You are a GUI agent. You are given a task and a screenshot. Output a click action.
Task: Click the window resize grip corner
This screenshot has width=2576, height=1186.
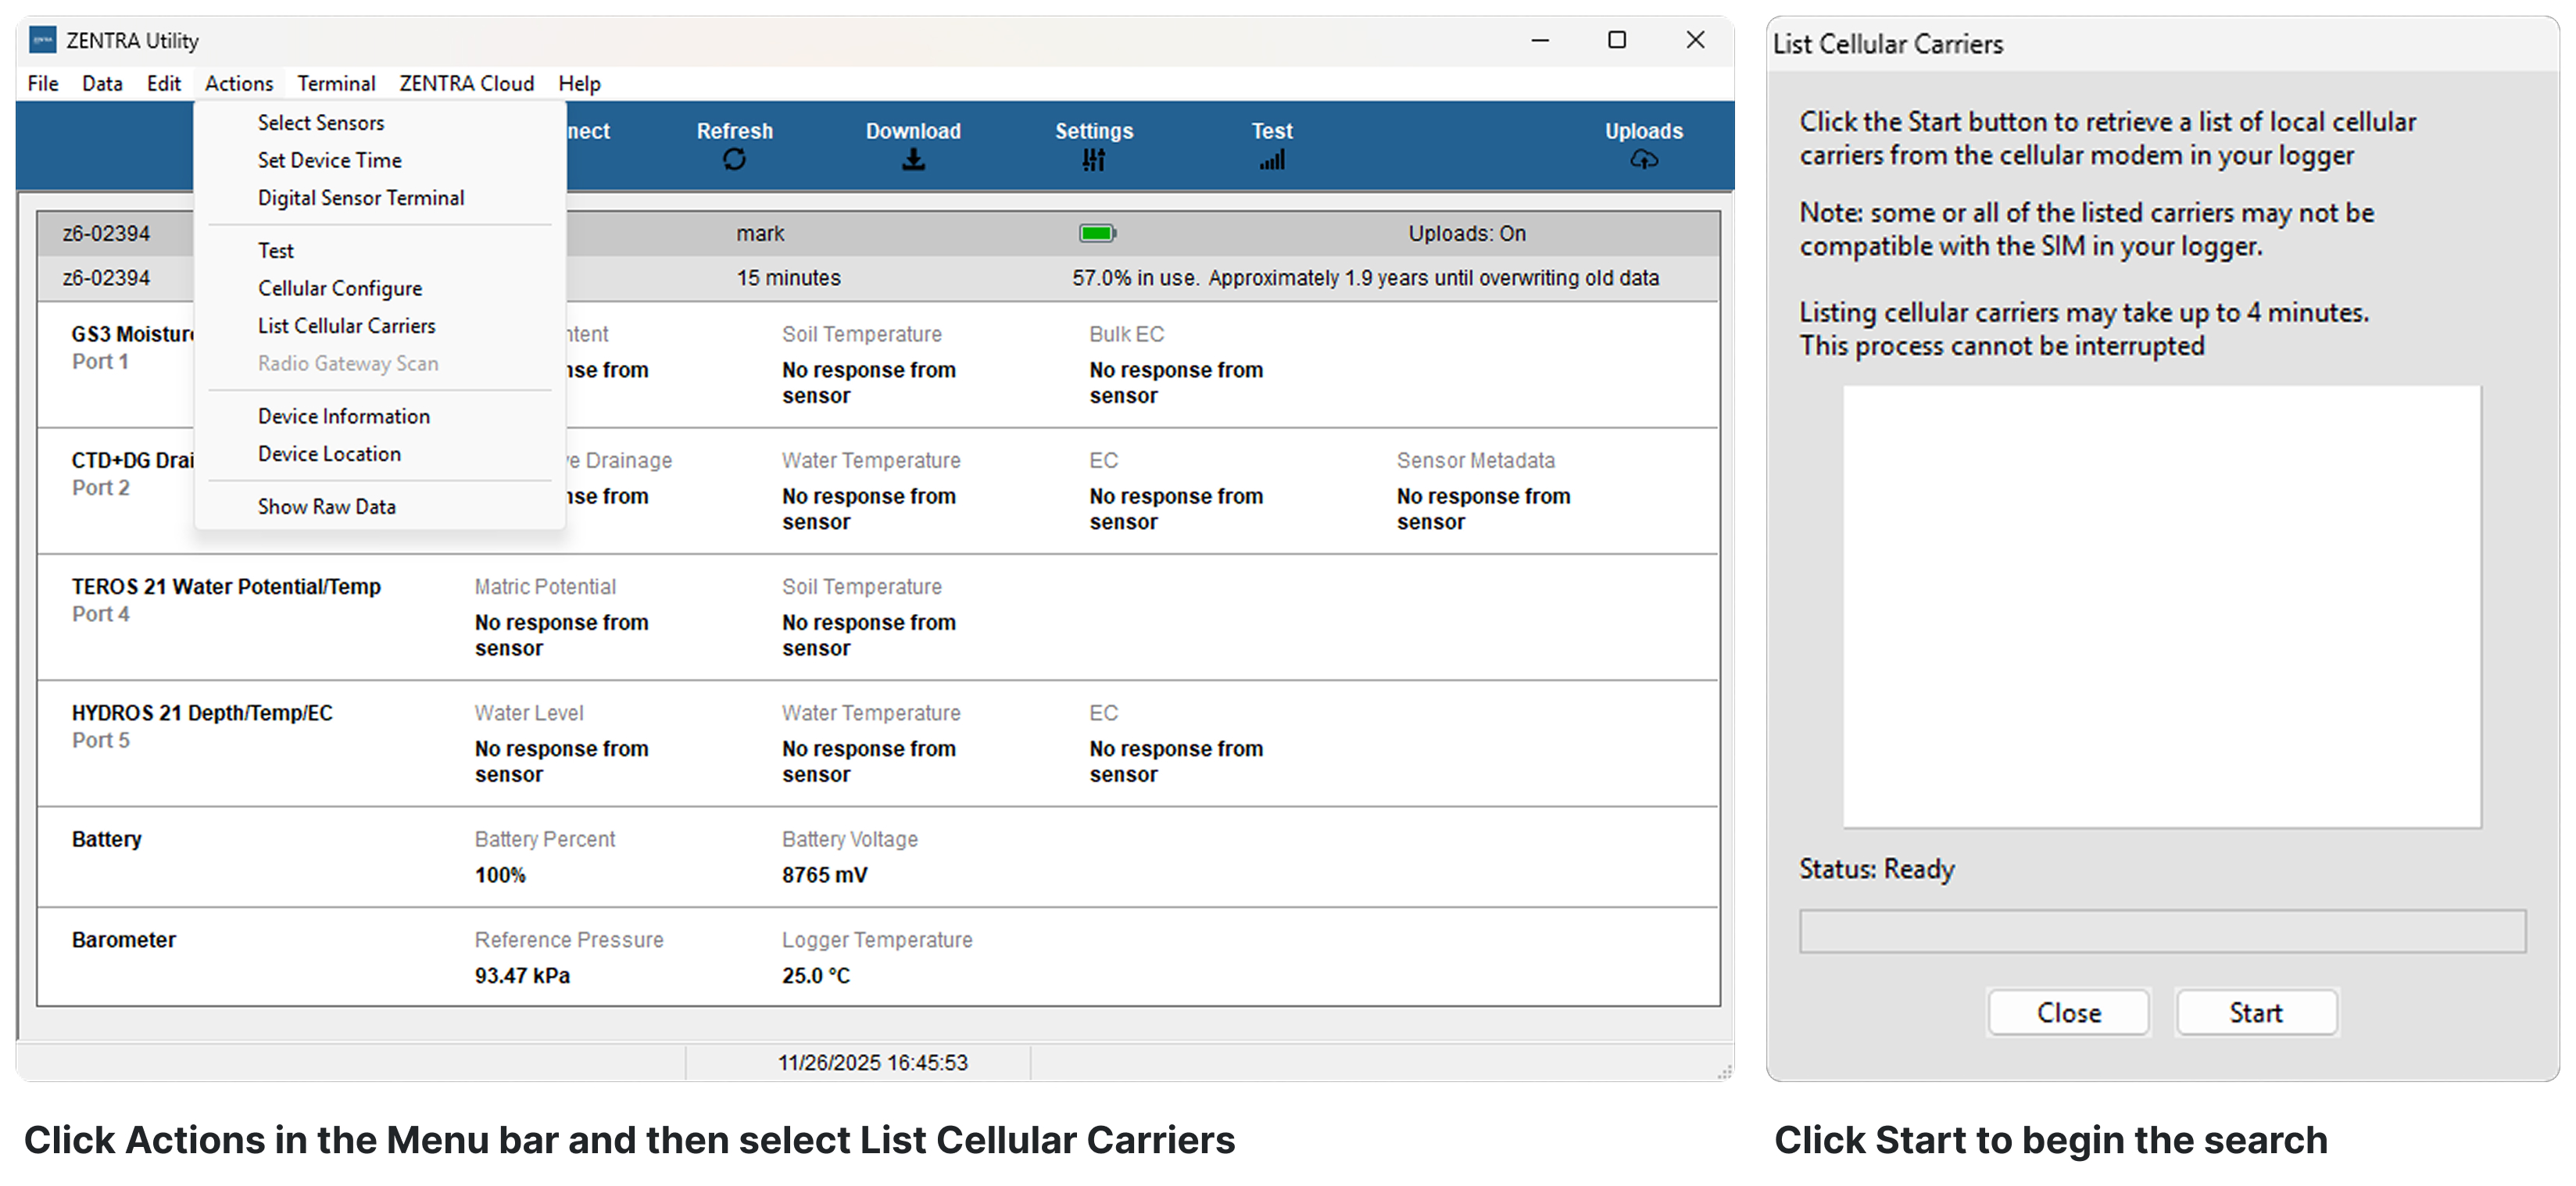[x=1724, y=1072]
